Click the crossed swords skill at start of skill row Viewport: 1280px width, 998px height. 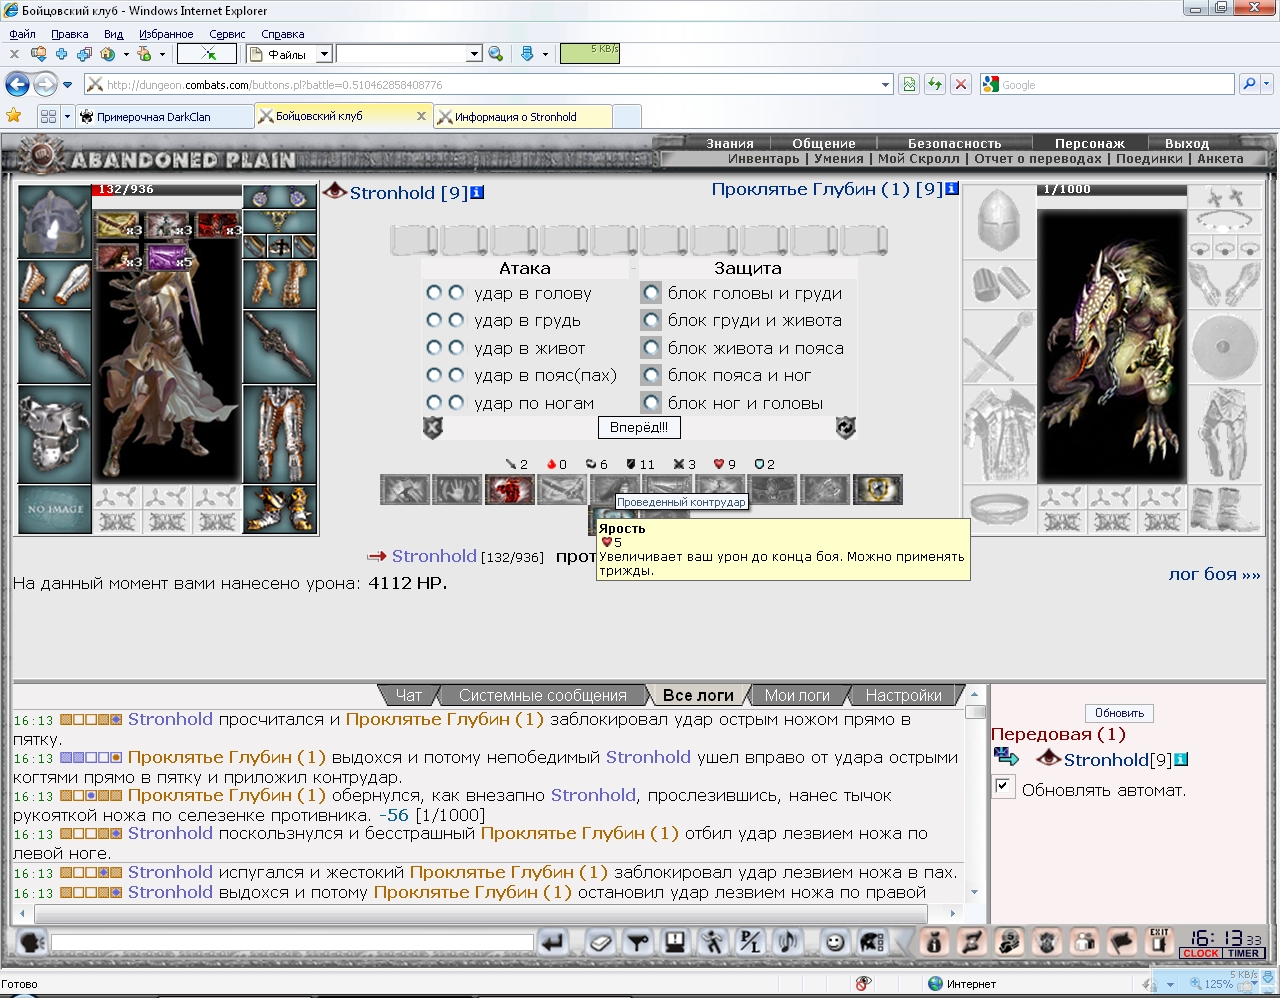405,489
